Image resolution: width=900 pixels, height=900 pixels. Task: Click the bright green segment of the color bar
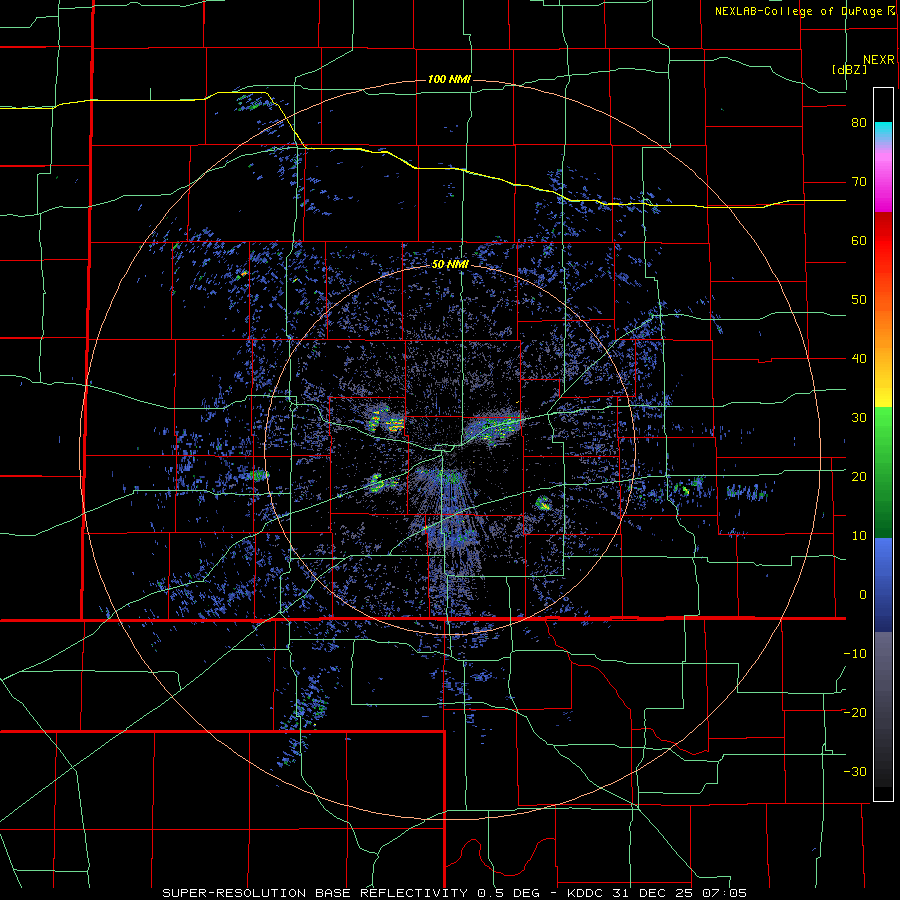click(883, 428)
